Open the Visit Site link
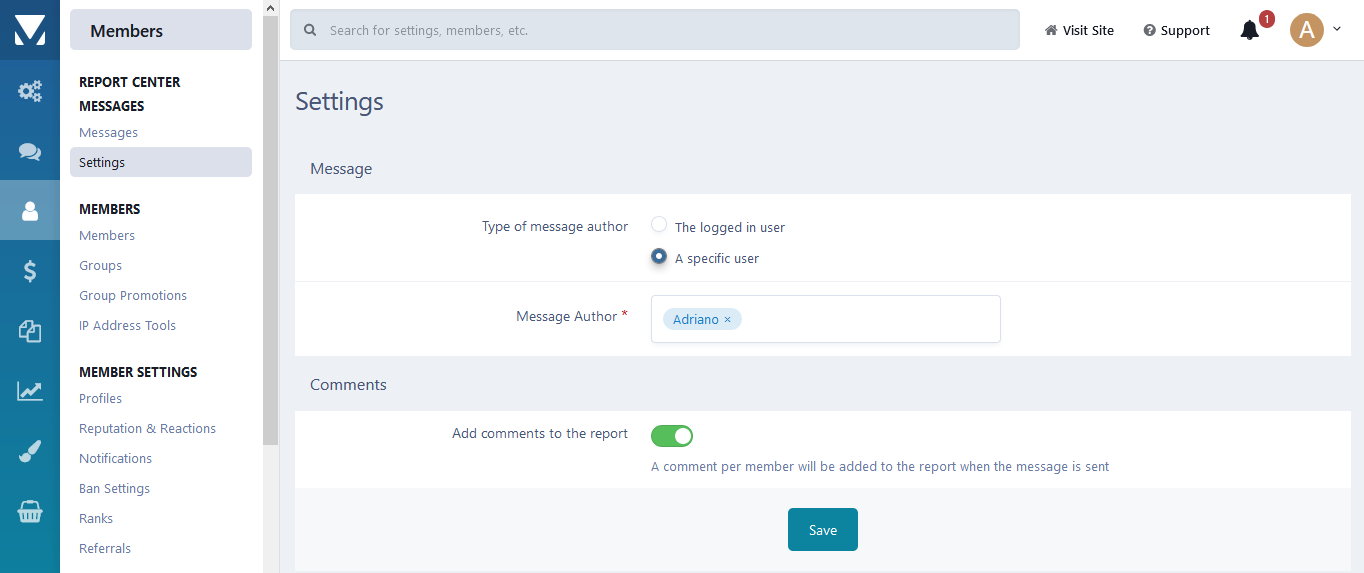 point(1079,31)
